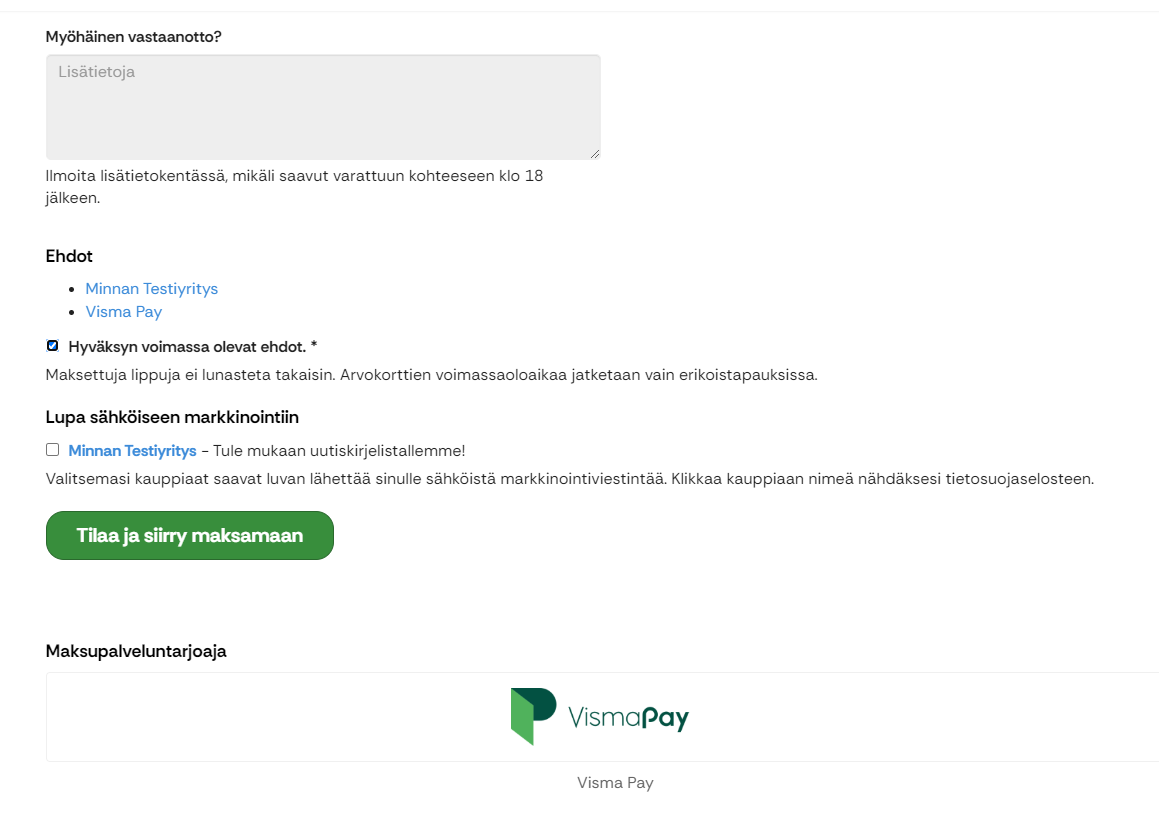This screenshot has width=1159, height=826.
Task: Open the bold Minnan Testiyritys privacy link
Action: click(132, 451)
